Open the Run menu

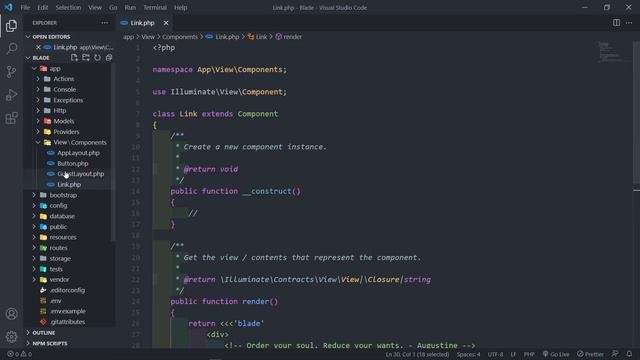point(130,7)
